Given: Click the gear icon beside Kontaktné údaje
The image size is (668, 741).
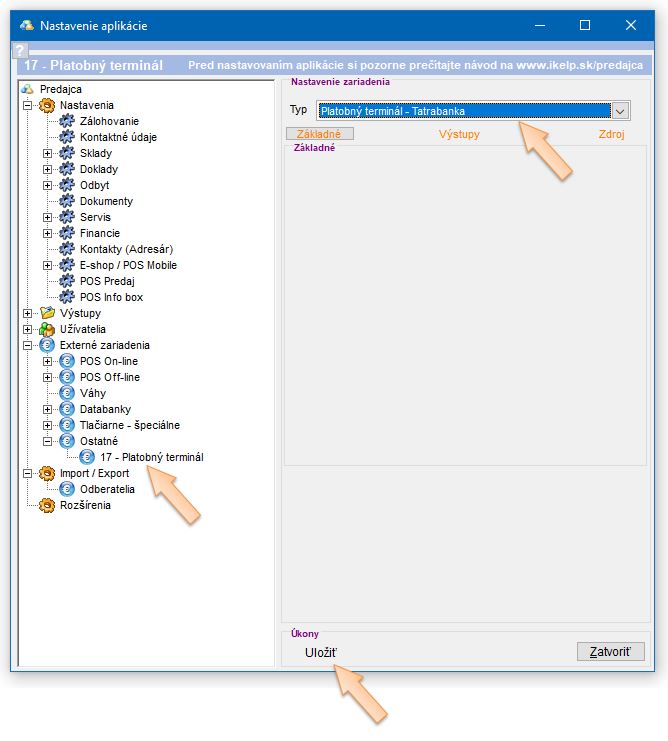Looking at the screenshot, I should pos(67,137).
